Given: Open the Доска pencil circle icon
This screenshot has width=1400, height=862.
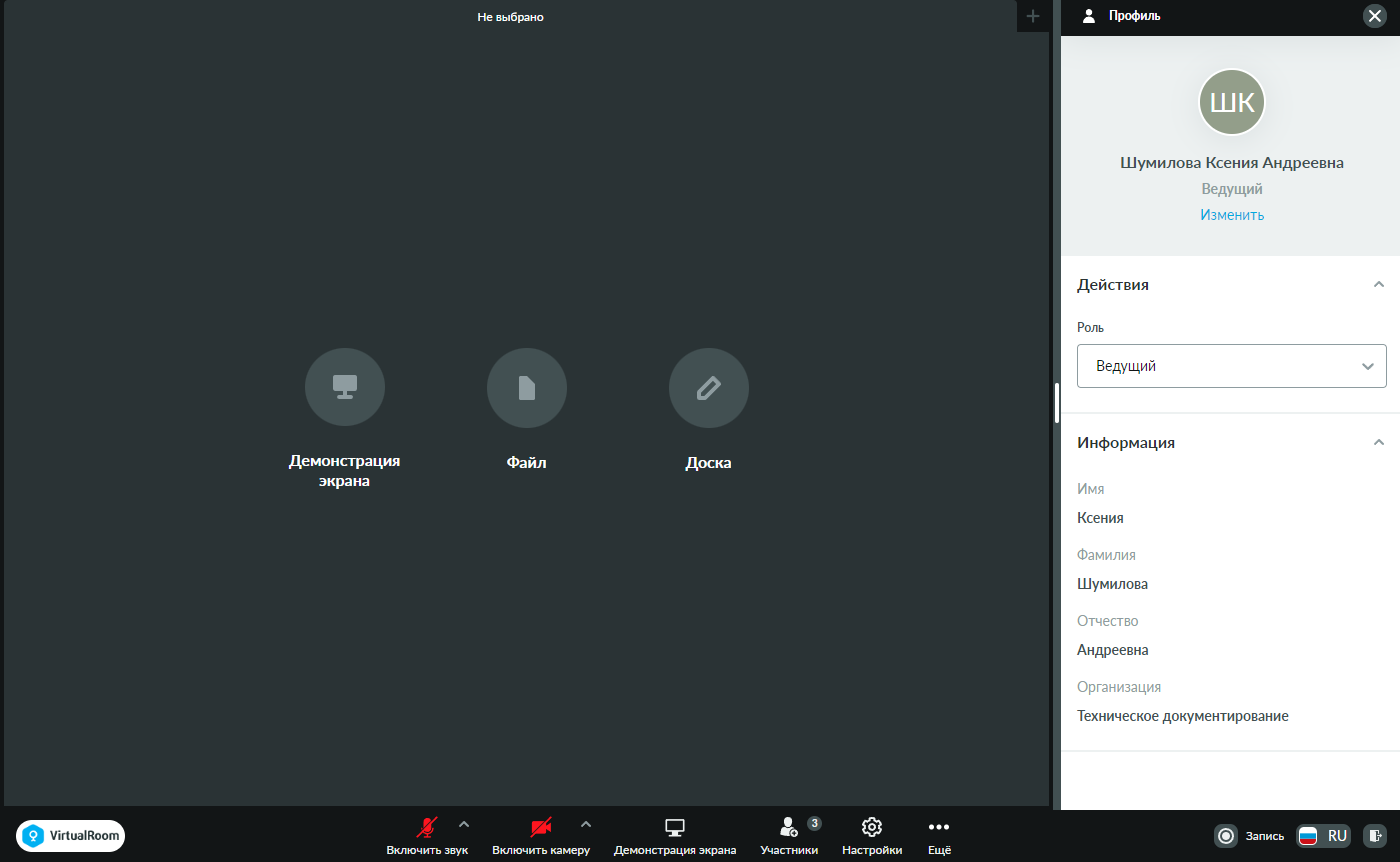Looking at the screenshot, I should (x=709, y=388).
